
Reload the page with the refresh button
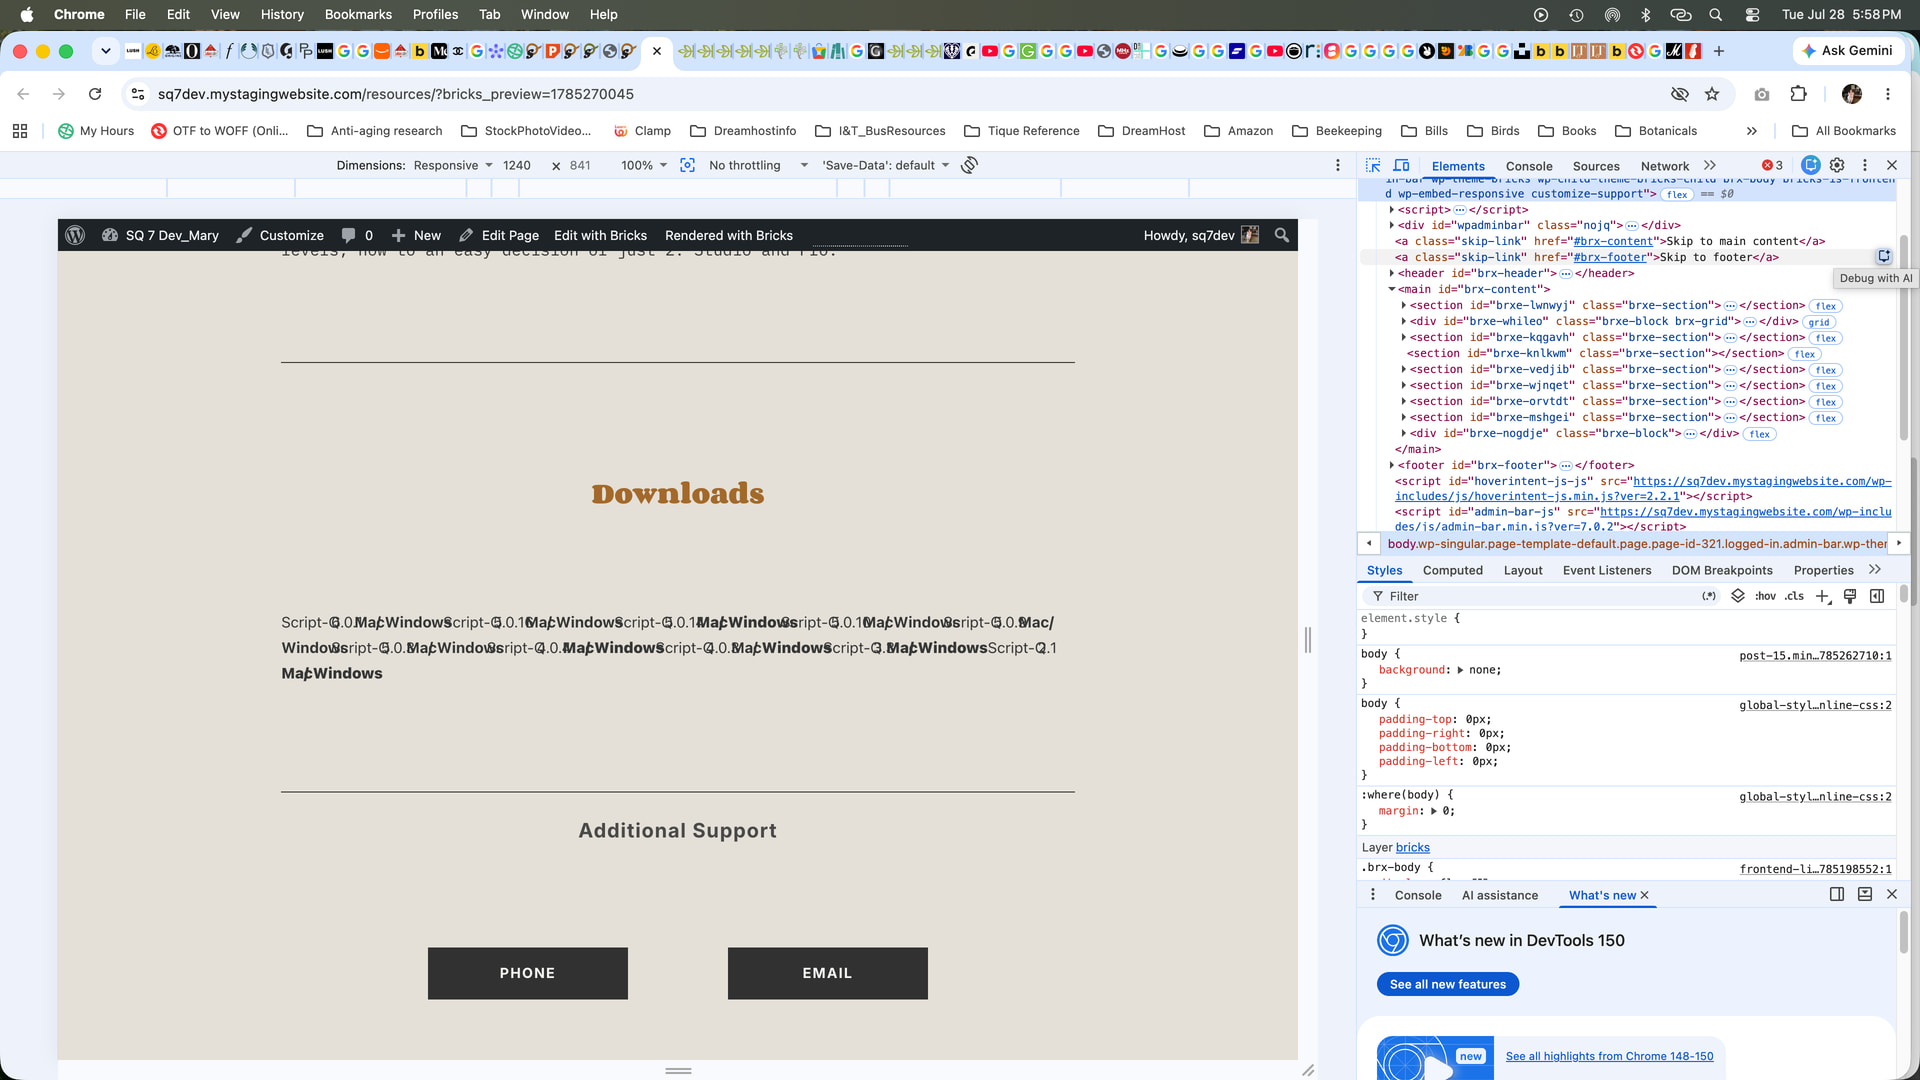pos(95,94)
